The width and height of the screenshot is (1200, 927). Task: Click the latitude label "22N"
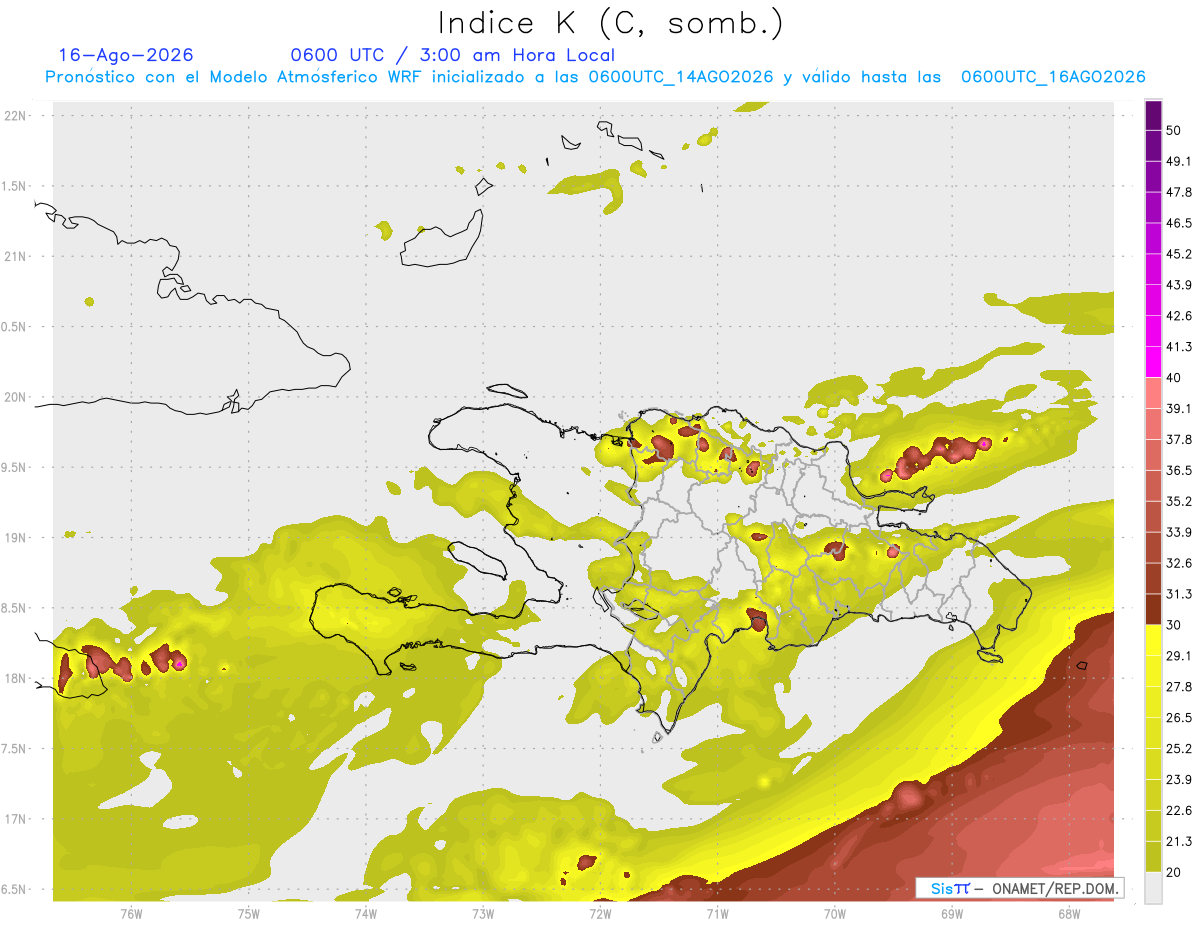(x=16, y=116)
